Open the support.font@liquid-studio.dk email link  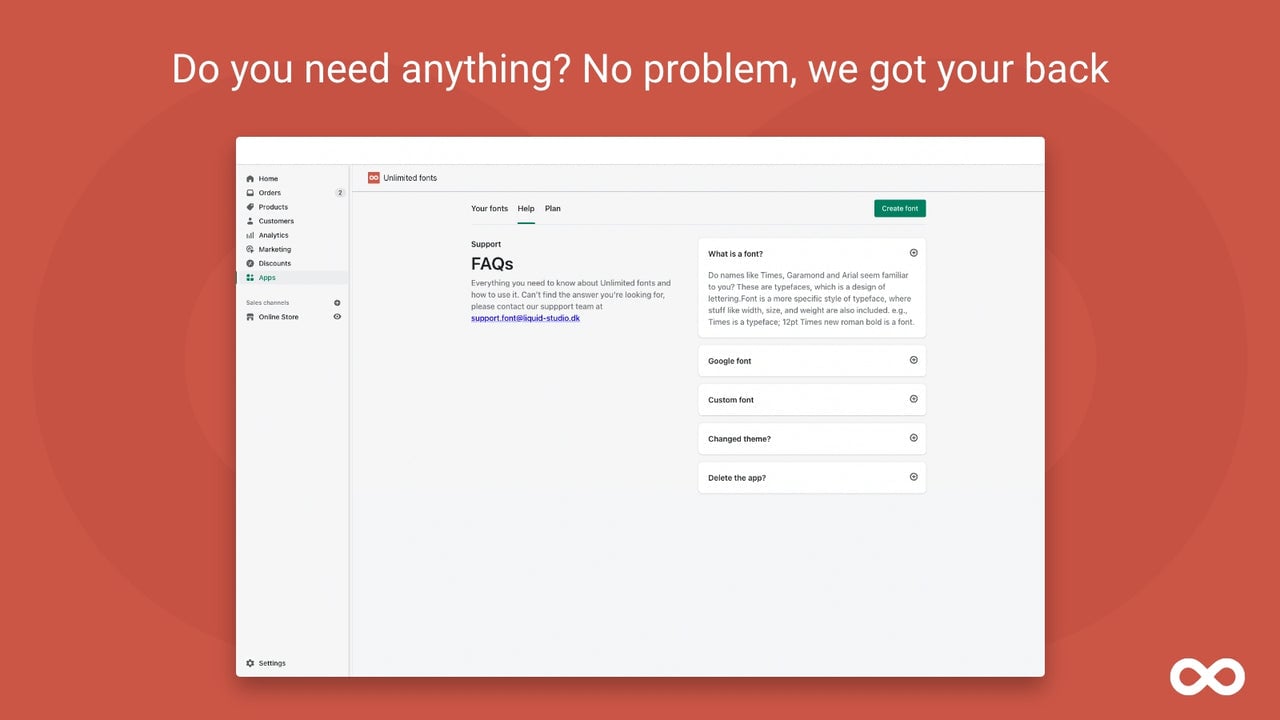pos(526,317)
